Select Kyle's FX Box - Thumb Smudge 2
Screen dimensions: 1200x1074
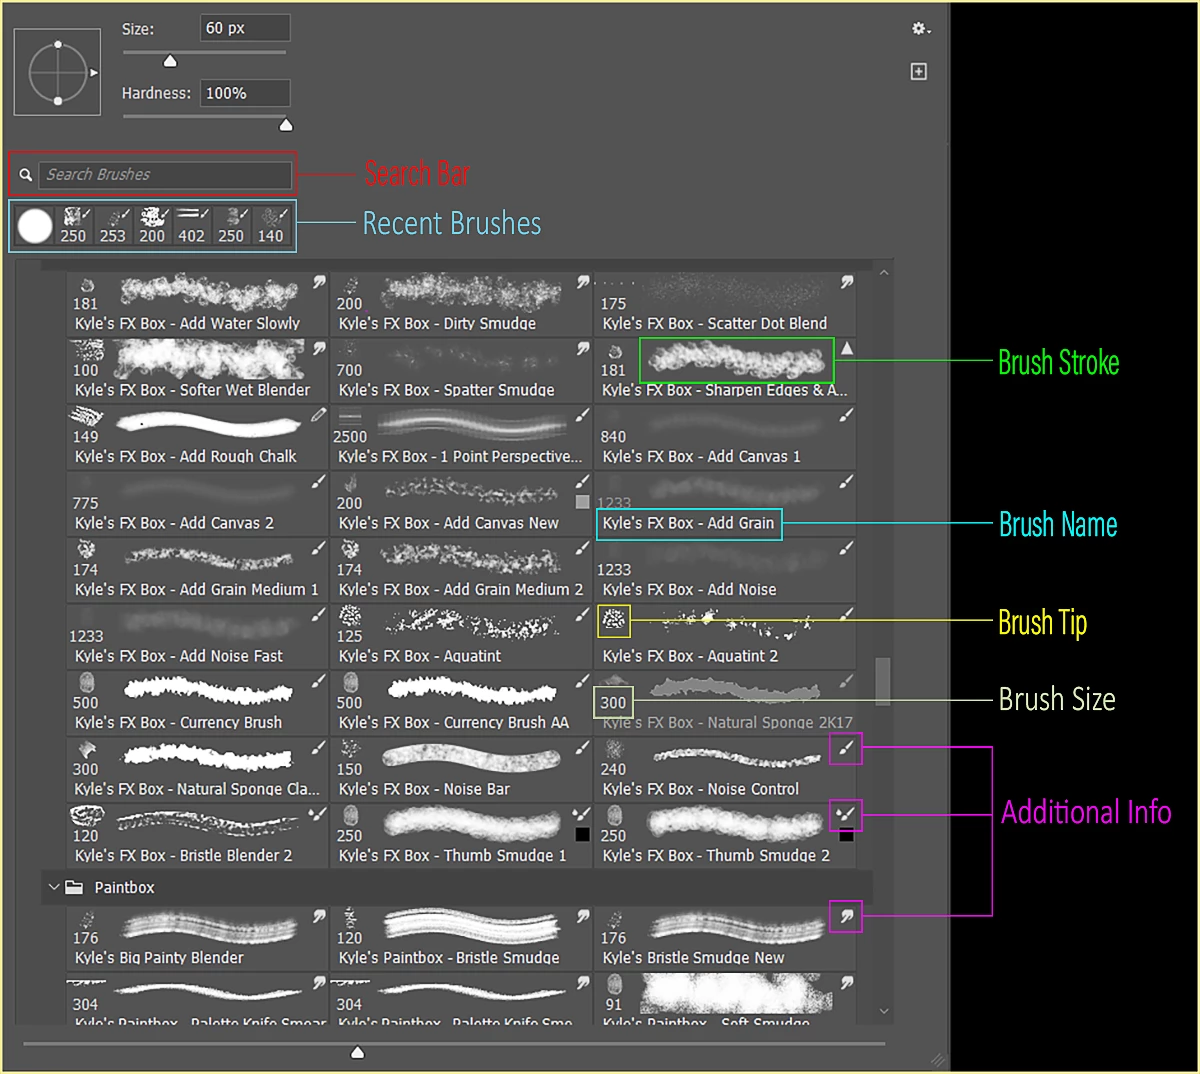726,836
